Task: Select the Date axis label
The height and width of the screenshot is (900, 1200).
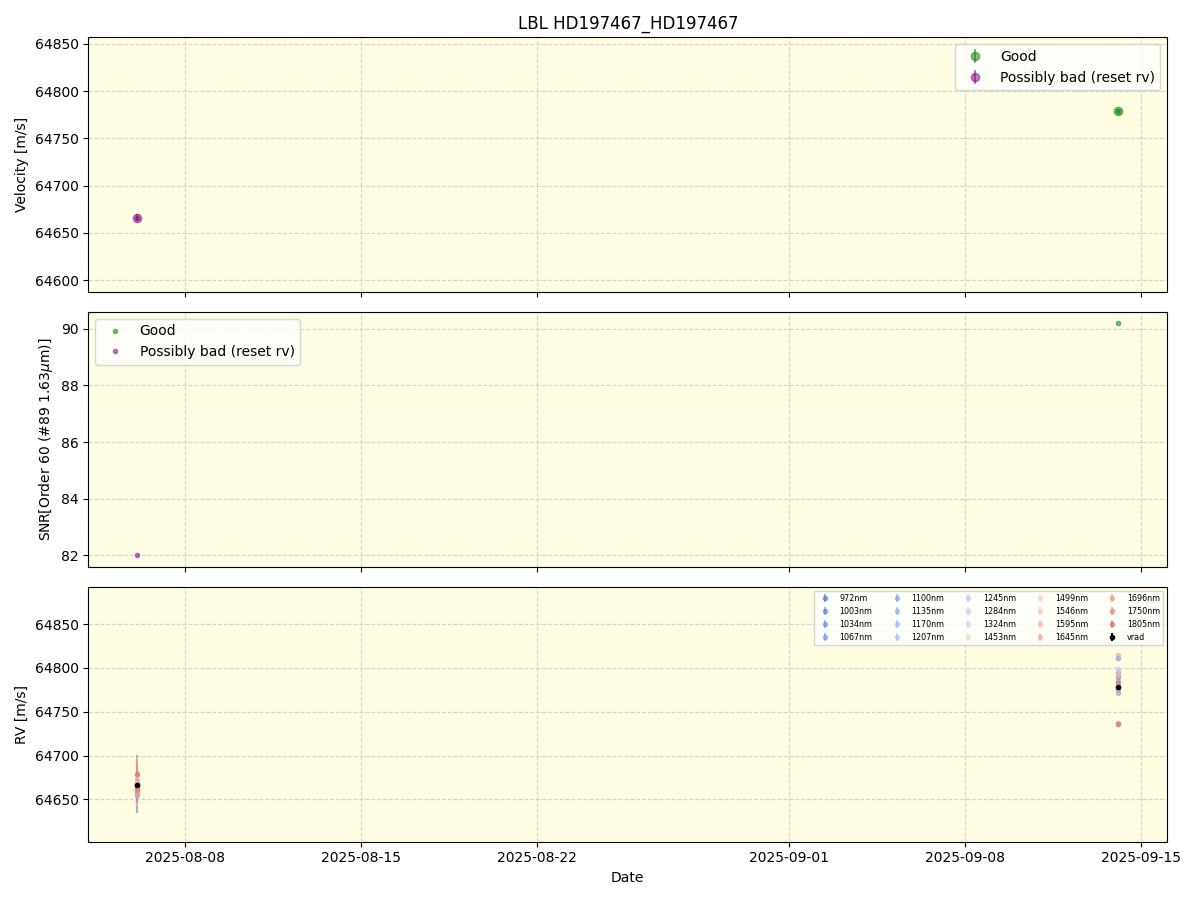Action: click(x=626, y=877)
